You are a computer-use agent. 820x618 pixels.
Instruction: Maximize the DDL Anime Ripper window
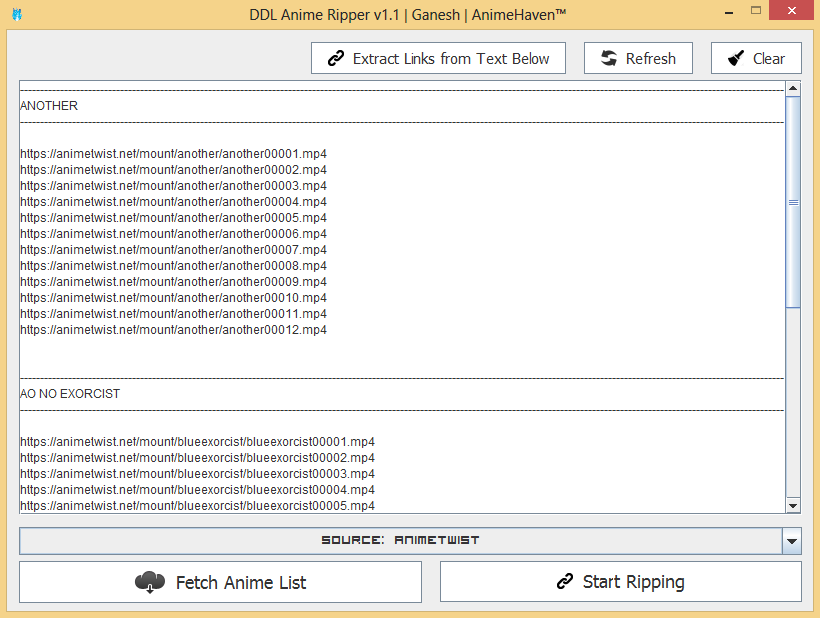click(x=756, y=10)
